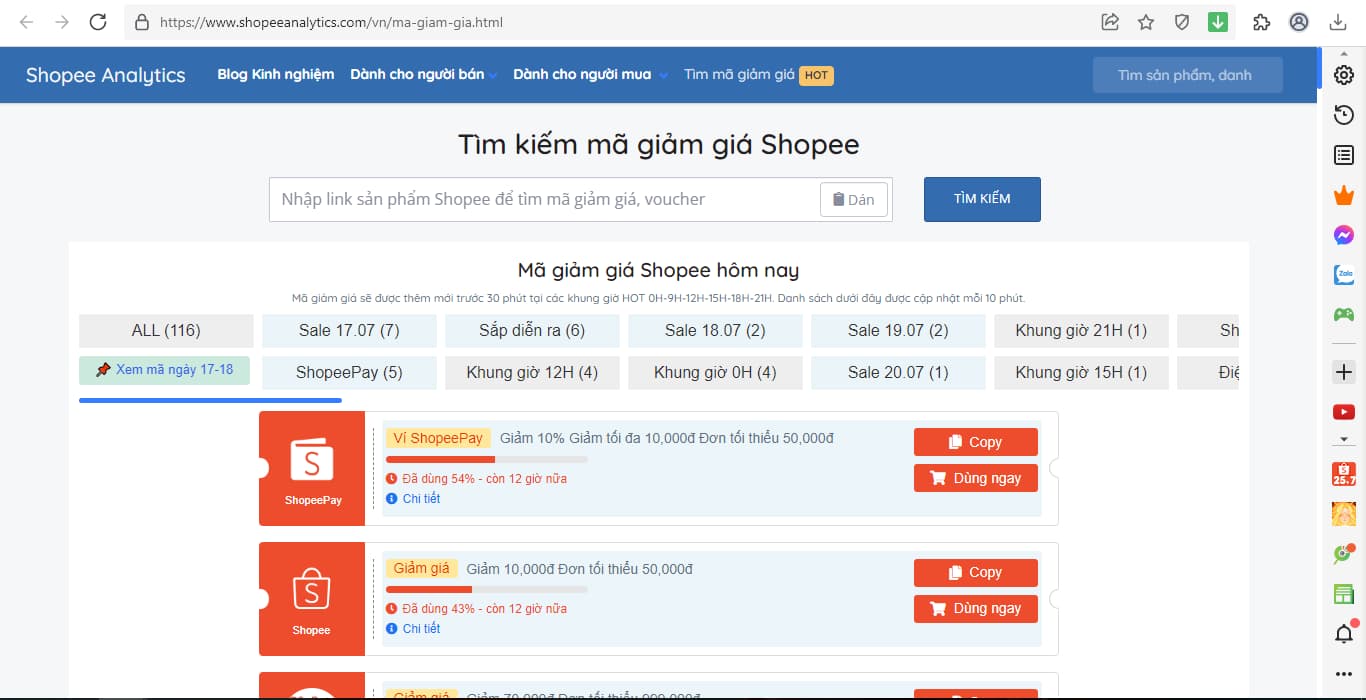Open sidebar settings gear icon
This screenshot has width=1366, height=700.
pos(1344,76)
